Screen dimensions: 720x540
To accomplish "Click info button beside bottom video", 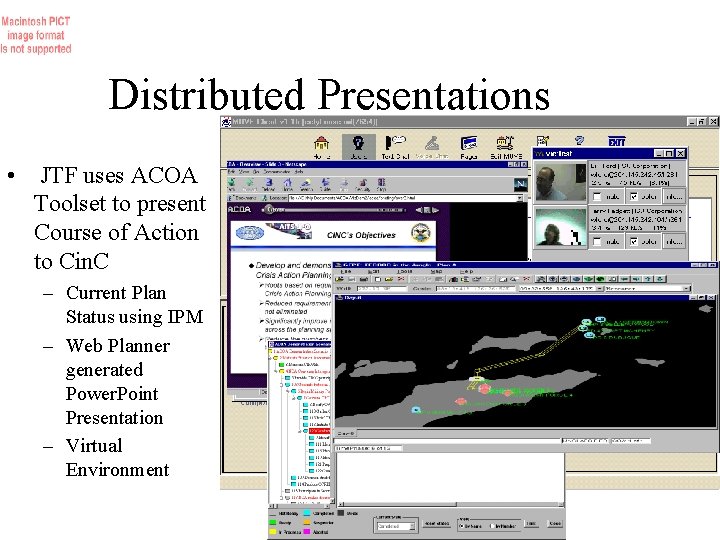I will pos(674,241).
